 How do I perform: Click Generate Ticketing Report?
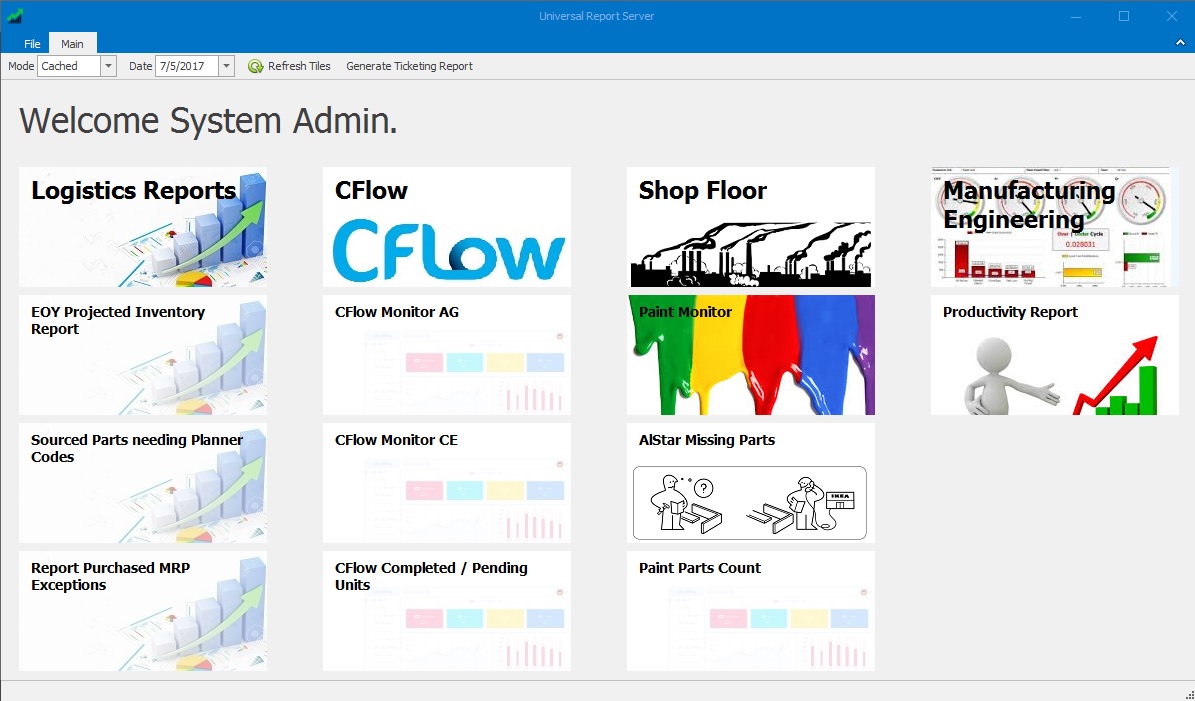coord(409,66)
